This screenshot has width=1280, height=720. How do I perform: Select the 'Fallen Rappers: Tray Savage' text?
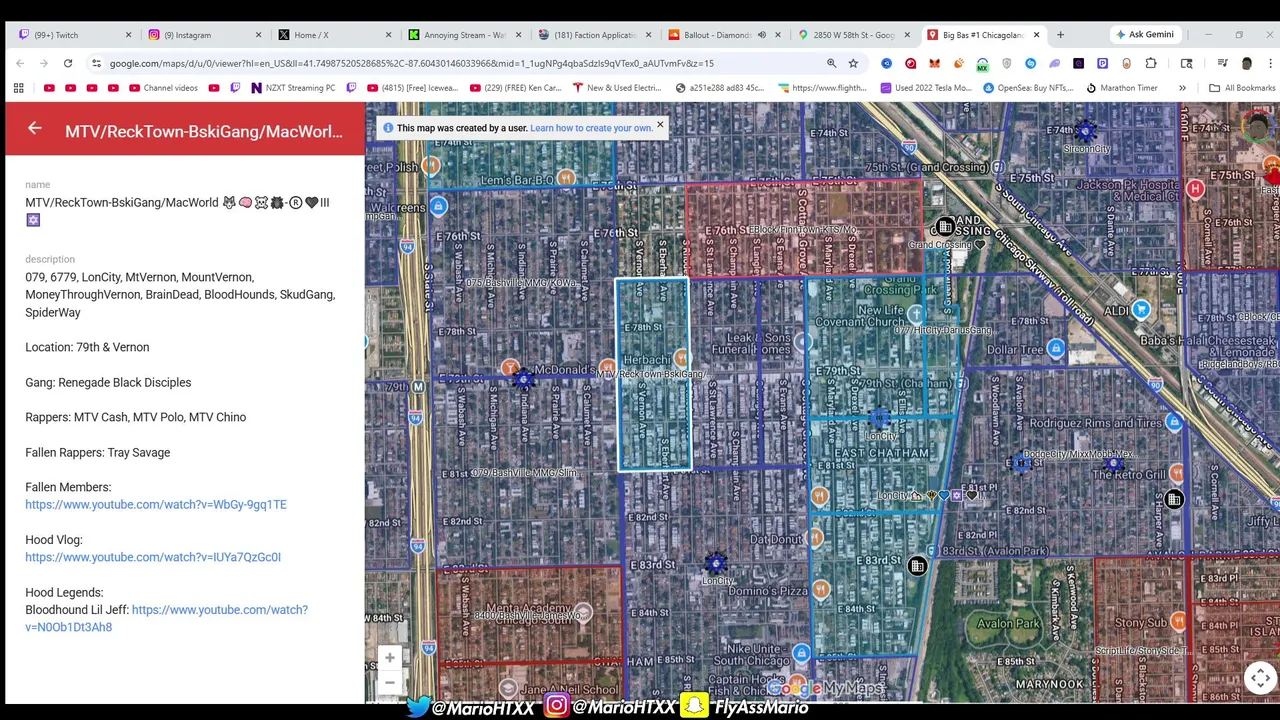coord(97,452)
